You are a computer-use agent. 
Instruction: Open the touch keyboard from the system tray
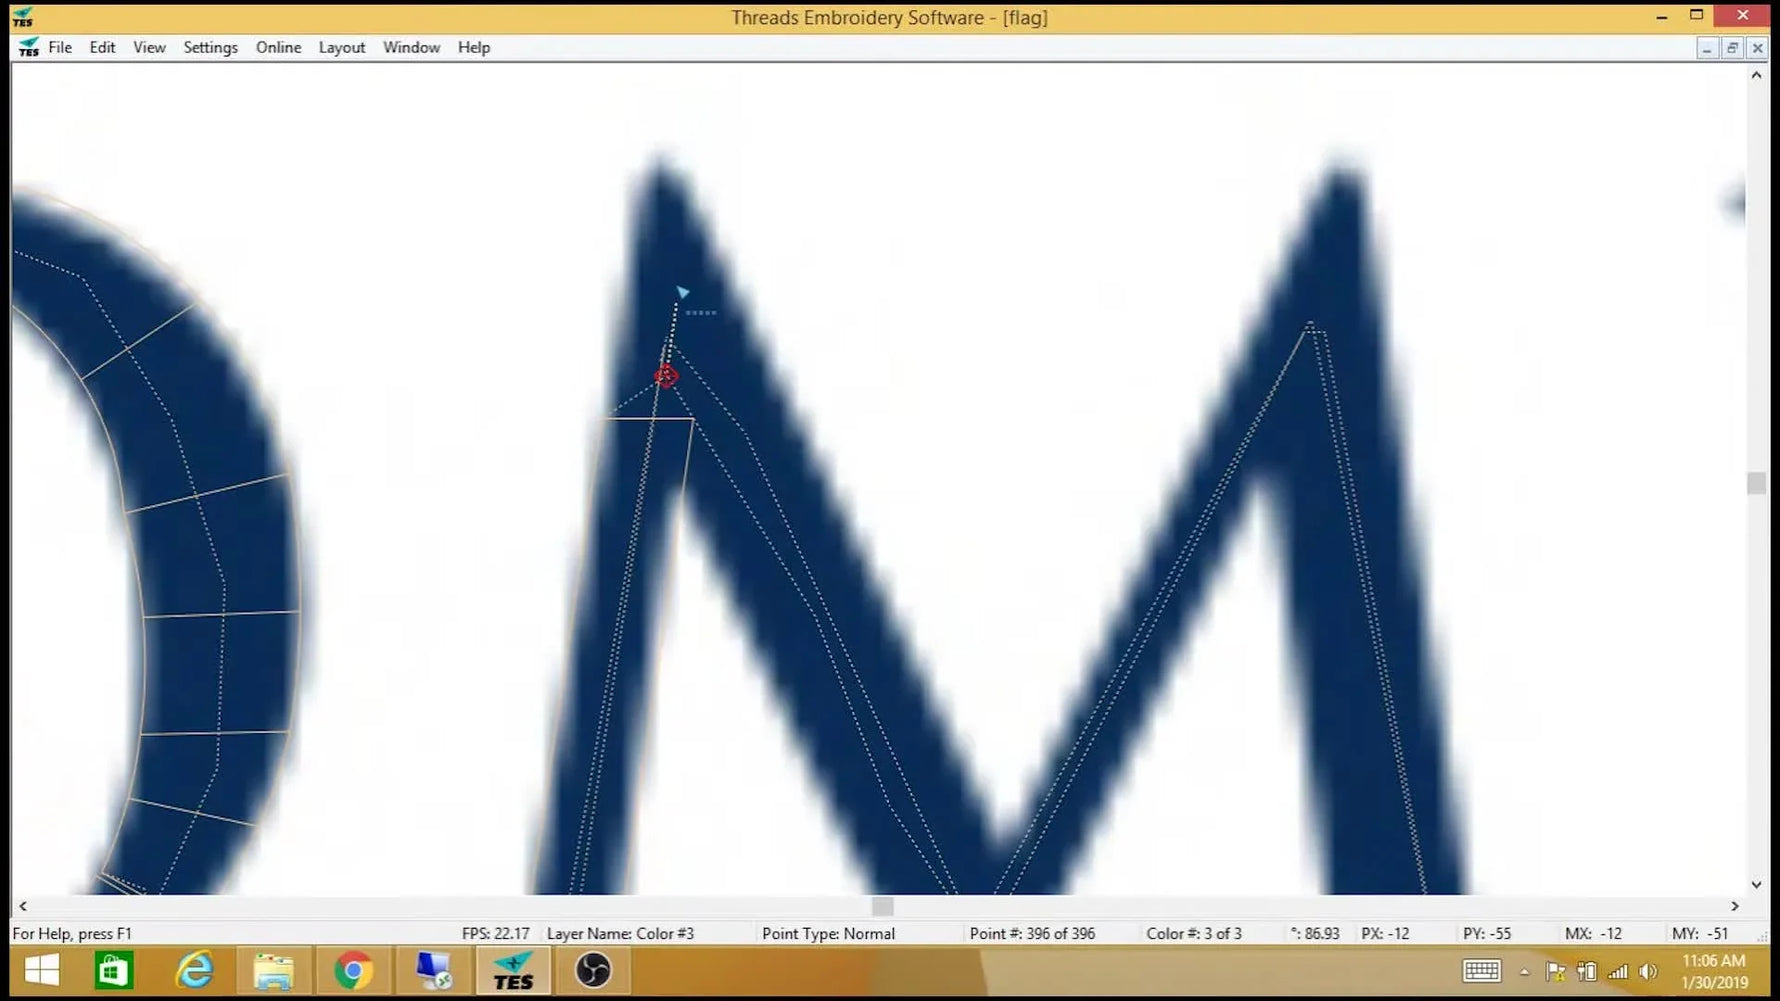[1483, 970]
